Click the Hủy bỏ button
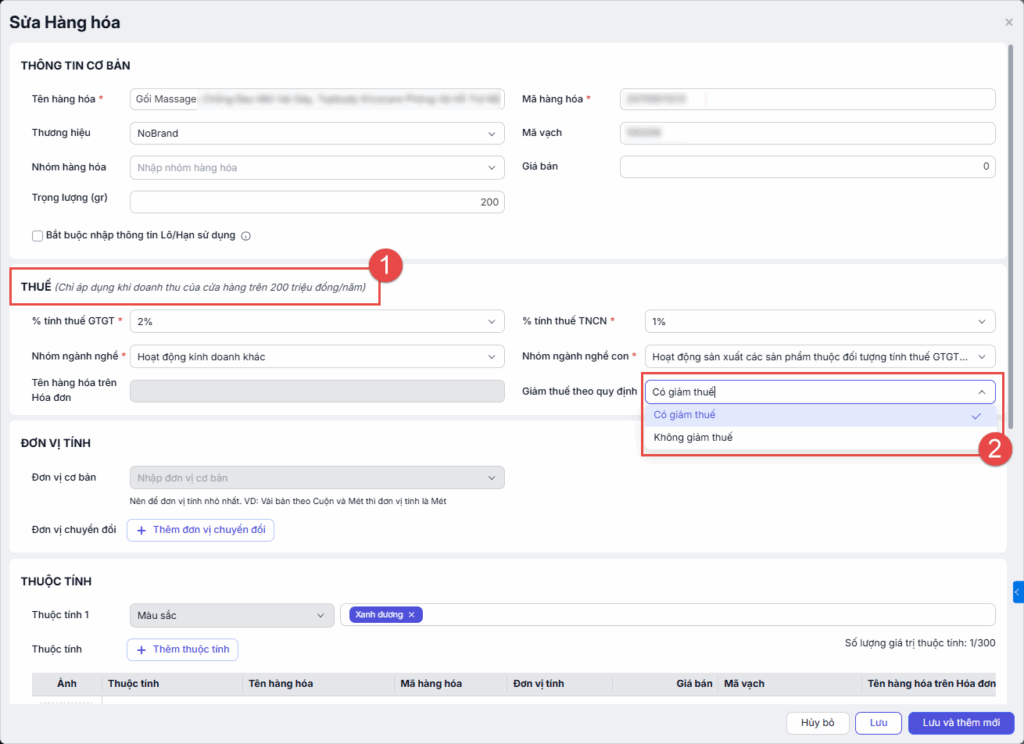Screen dimensions: 1024x744 (817, 723)
